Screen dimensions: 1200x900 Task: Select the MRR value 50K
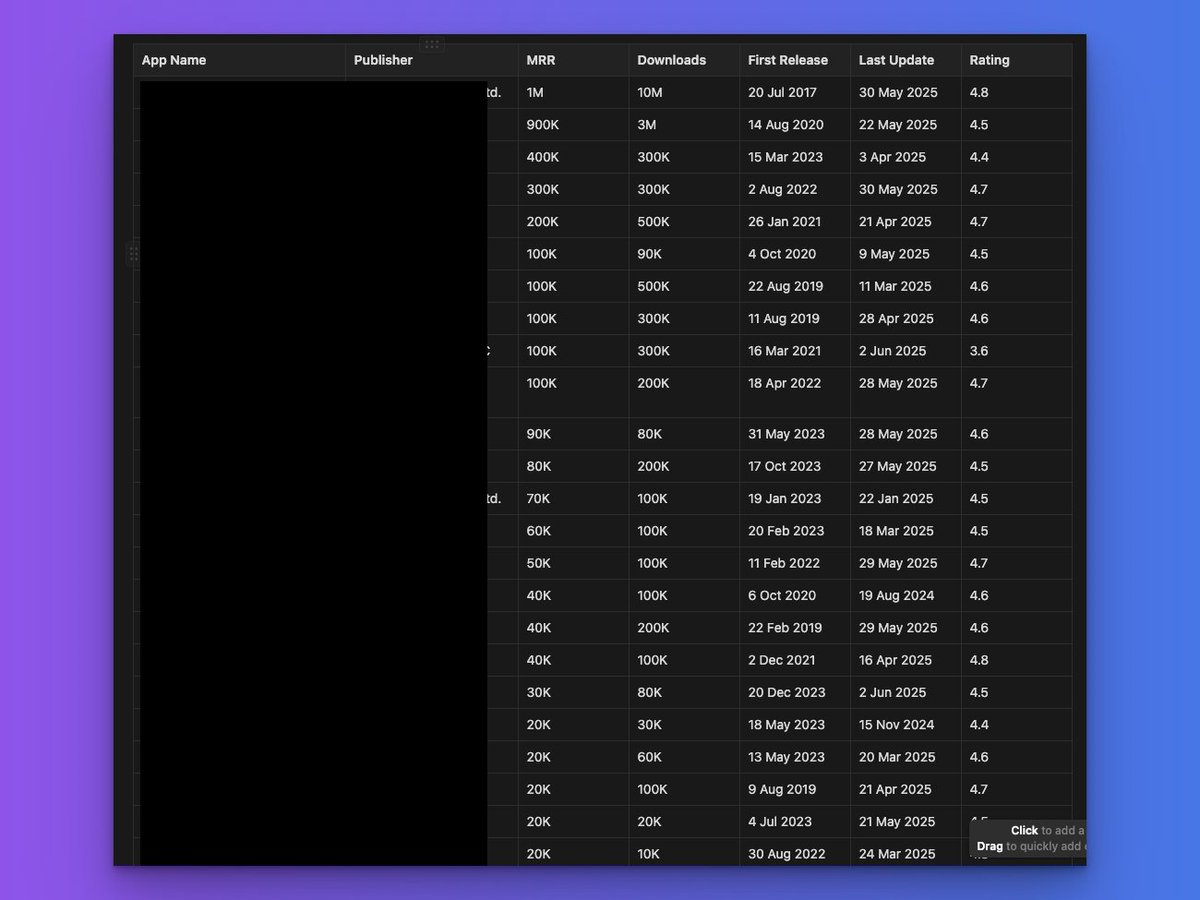pos(539,563)
